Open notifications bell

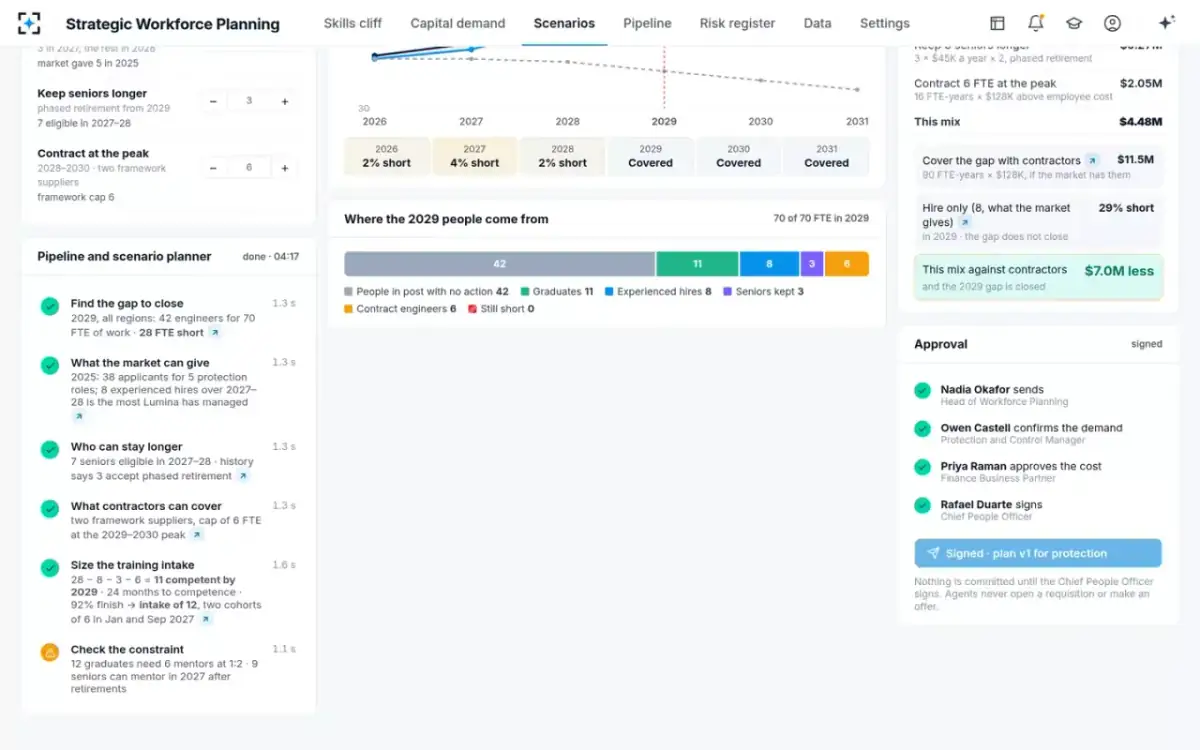1035,23
